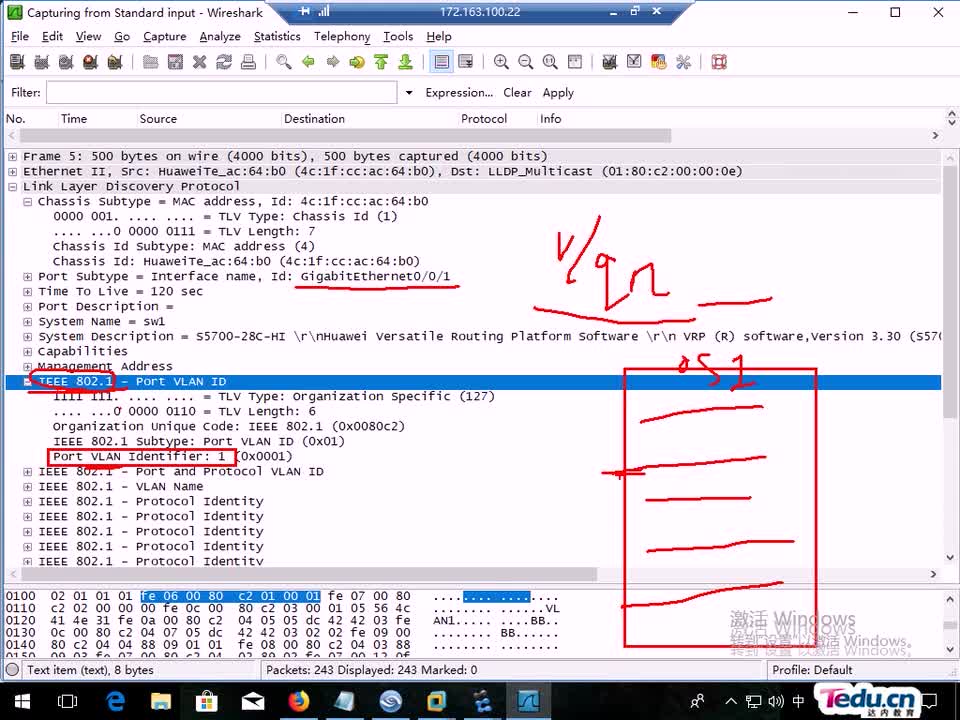Click the Expression... filter button
The height and width of the screenshot is (720, 960).
[x=459, y=92]
